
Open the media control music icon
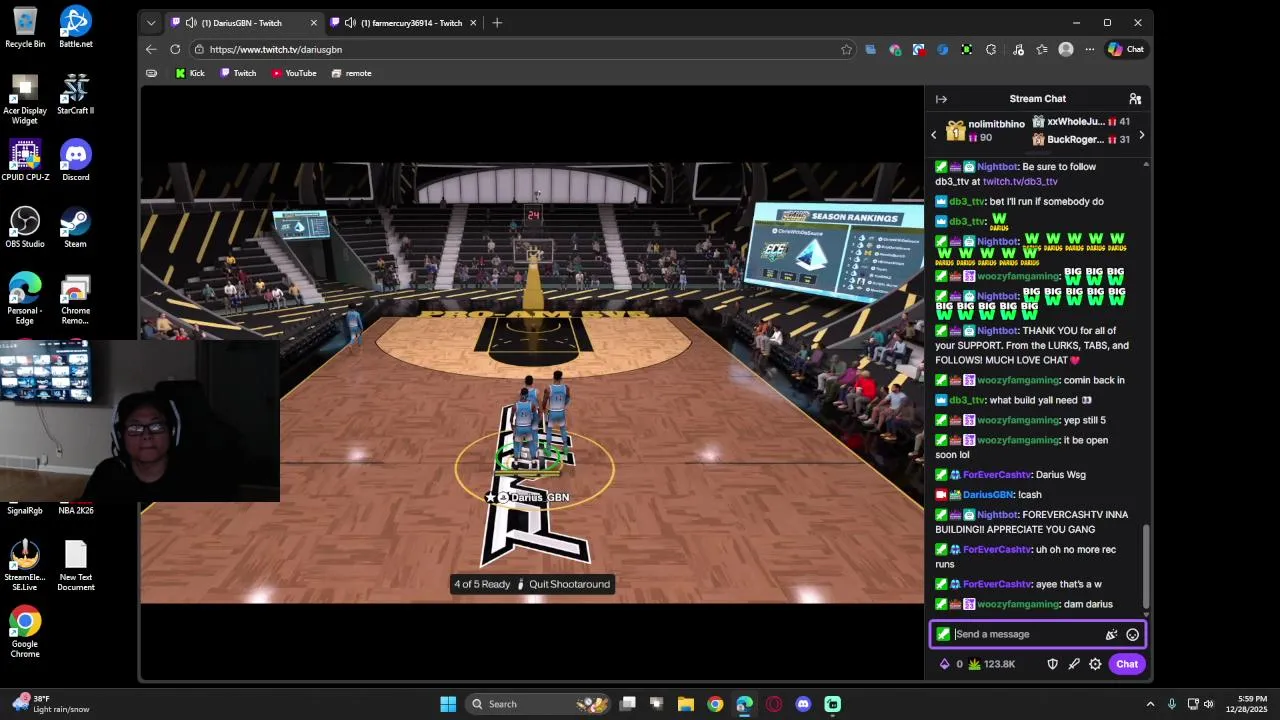[x=1017, y=49]
